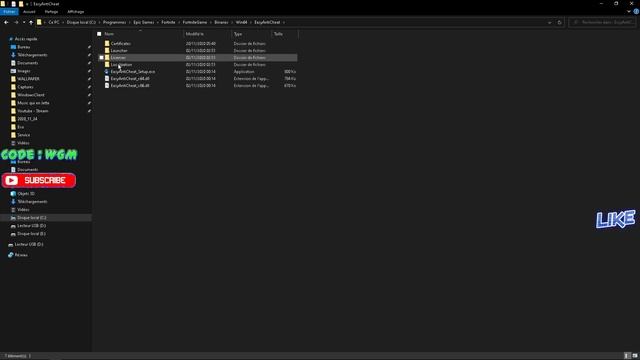Open the WALLPAPER sidebar folder

(28, 79)
